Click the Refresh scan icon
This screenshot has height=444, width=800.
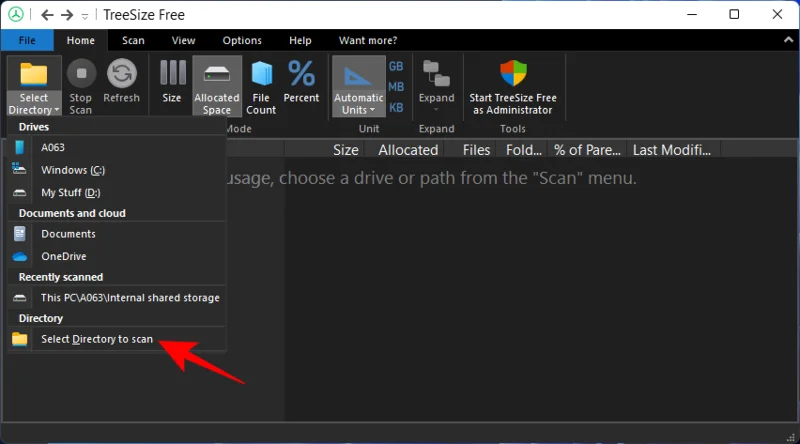121,75
